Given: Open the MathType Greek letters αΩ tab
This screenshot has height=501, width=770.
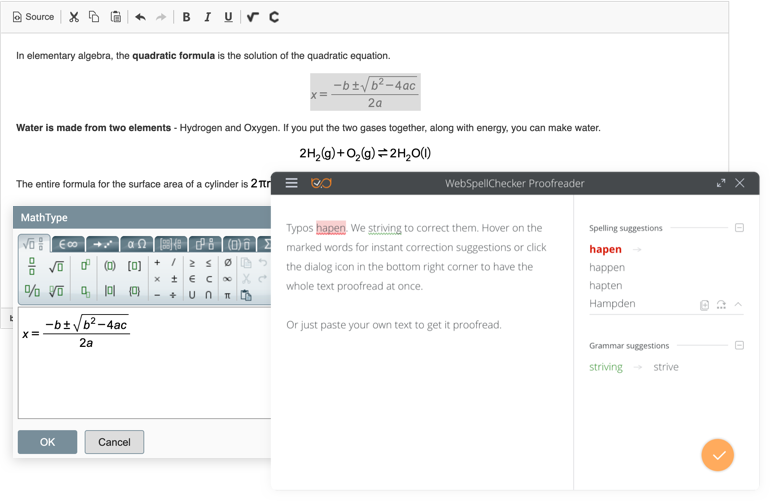Looking at the screenshot, I should click(136, 244).
